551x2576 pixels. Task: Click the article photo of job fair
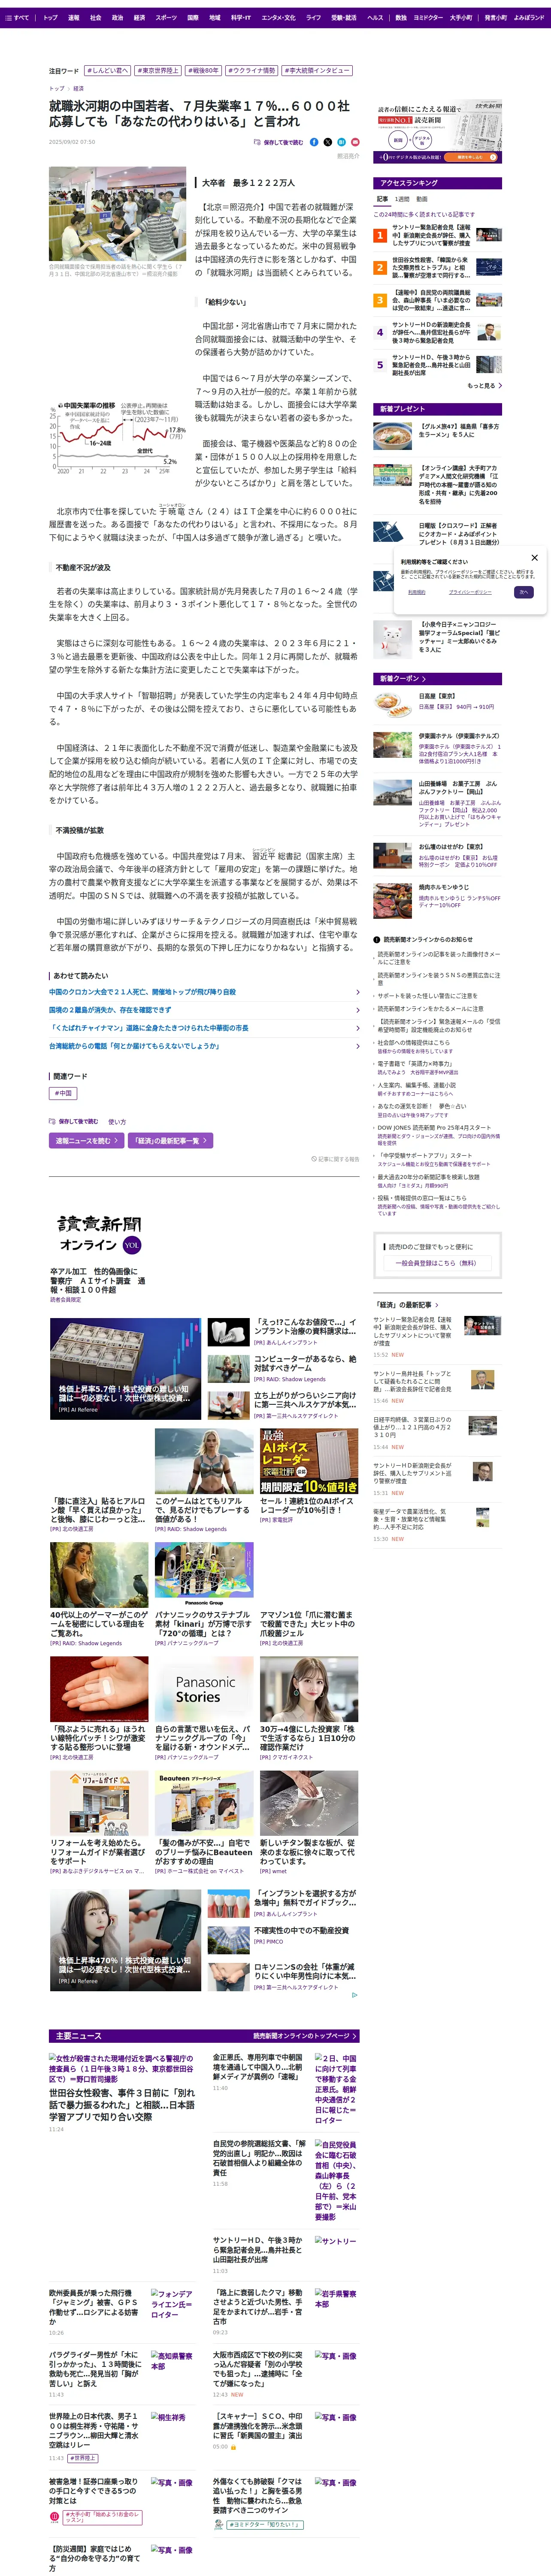[x=117, y=214]
